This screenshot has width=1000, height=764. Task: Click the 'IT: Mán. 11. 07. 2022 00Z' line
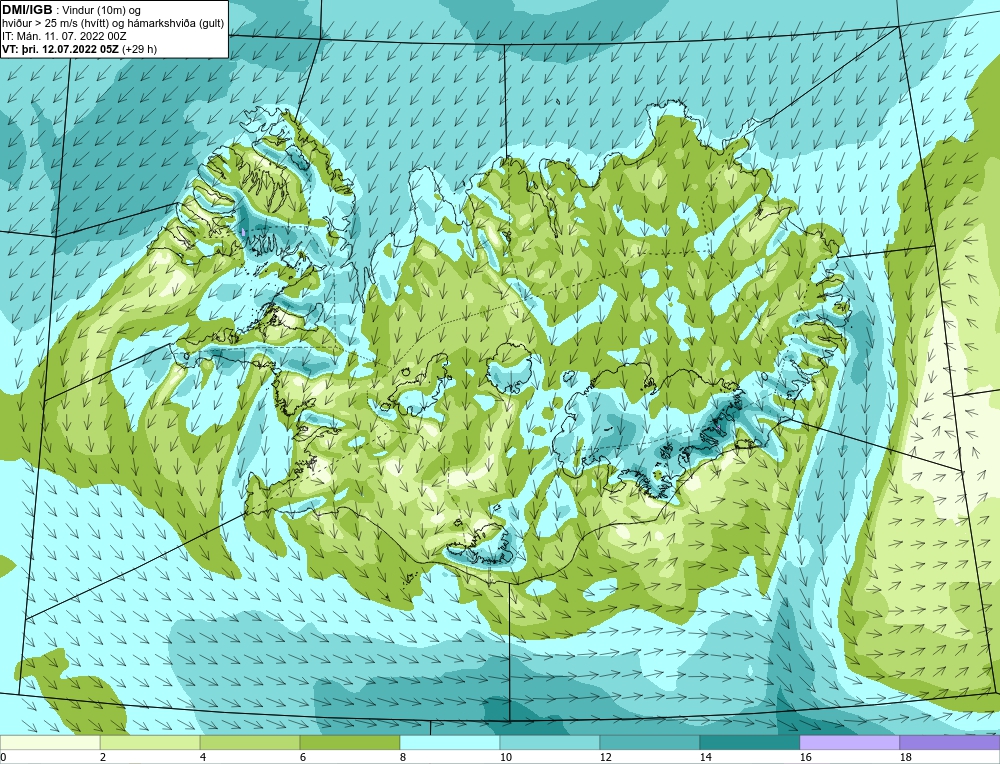pyautogui.click(x=64, y=36)
